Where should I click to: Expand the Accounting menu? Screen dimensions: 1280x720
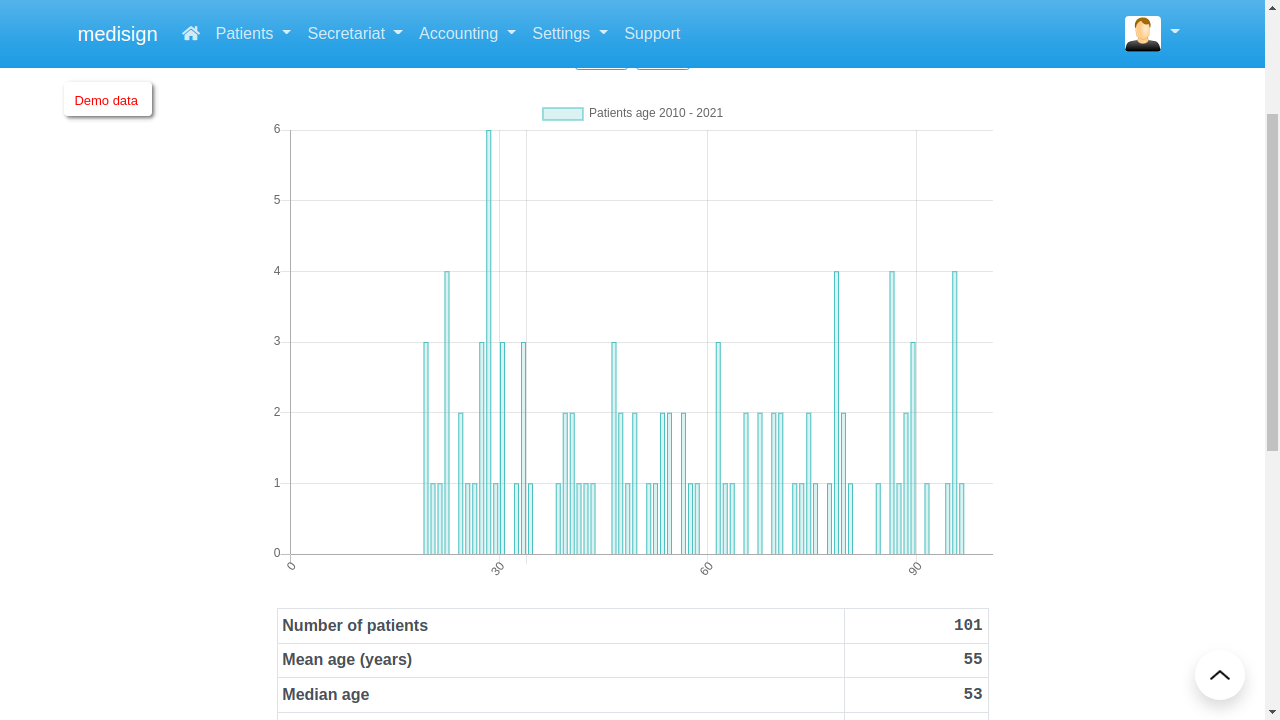(467, 33)
